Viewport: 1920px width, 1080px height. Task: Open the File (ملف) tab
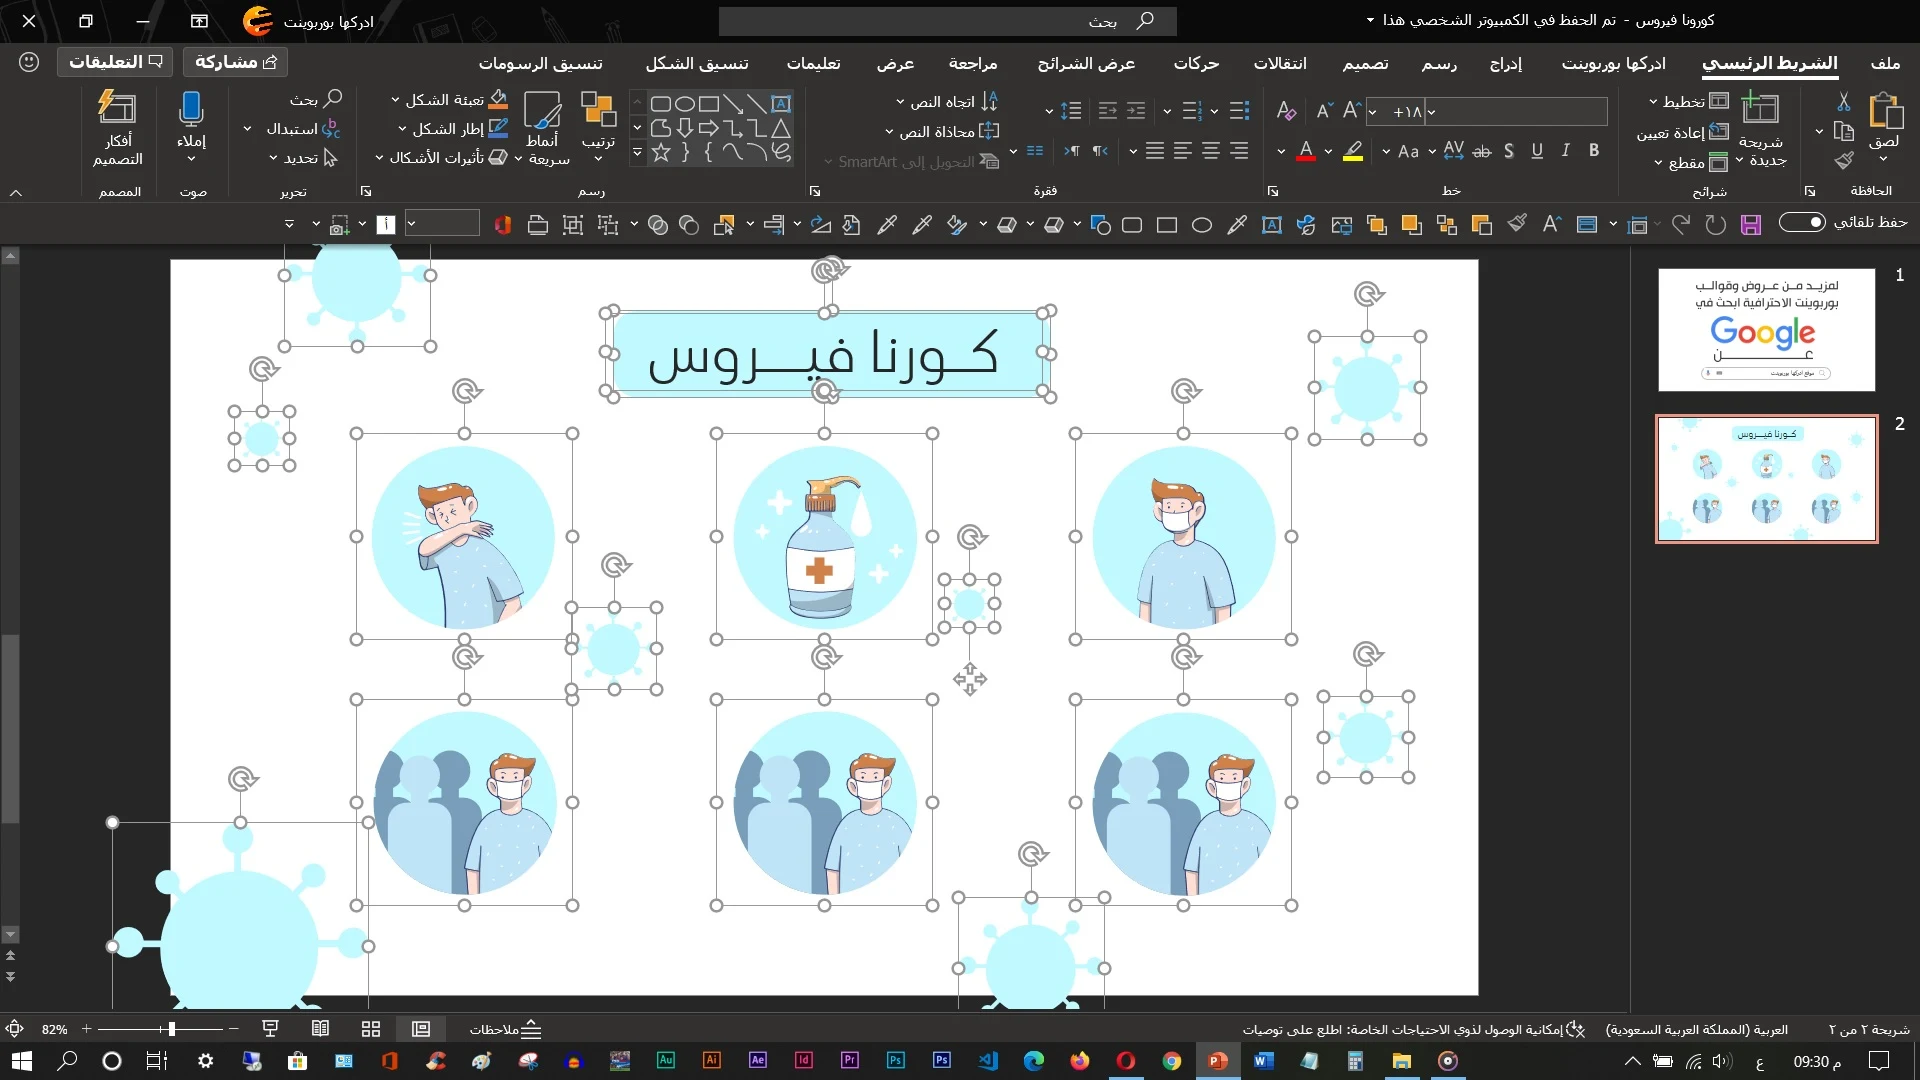pyautogui.click(x=1885, y=63)
